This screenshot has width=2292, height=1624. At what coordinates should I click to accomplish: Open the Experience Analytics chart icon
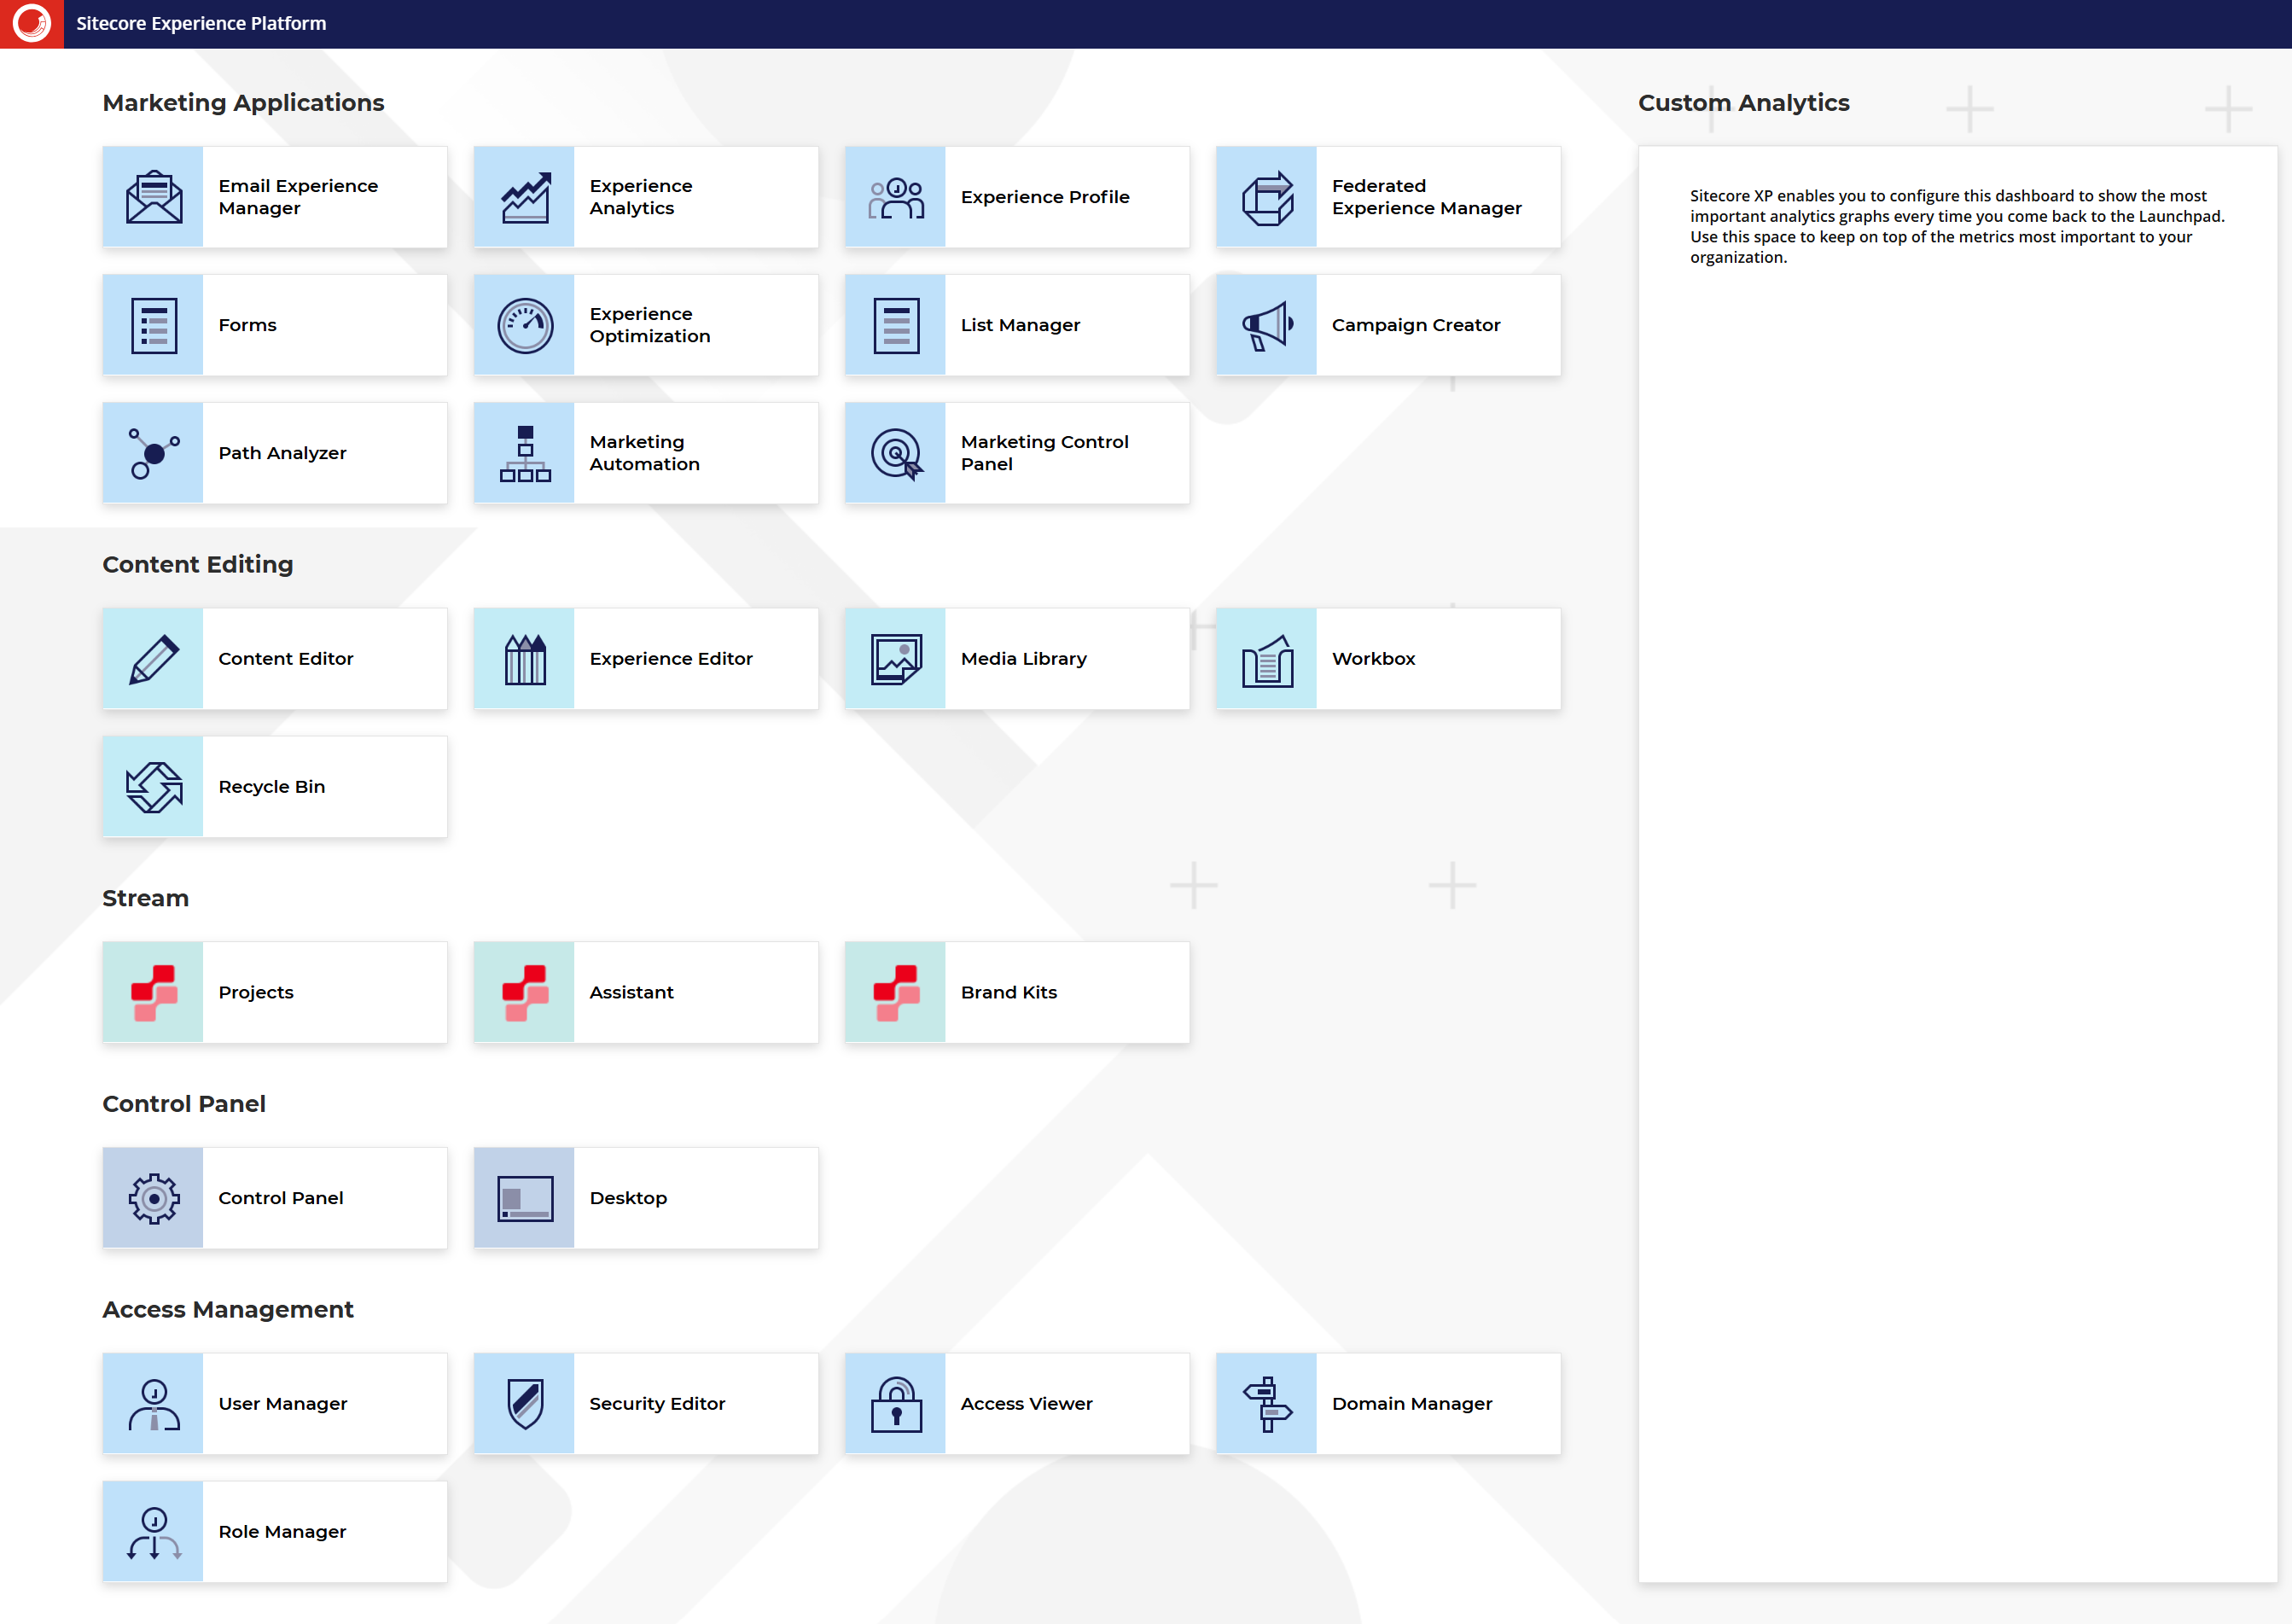tap(524, 197)
